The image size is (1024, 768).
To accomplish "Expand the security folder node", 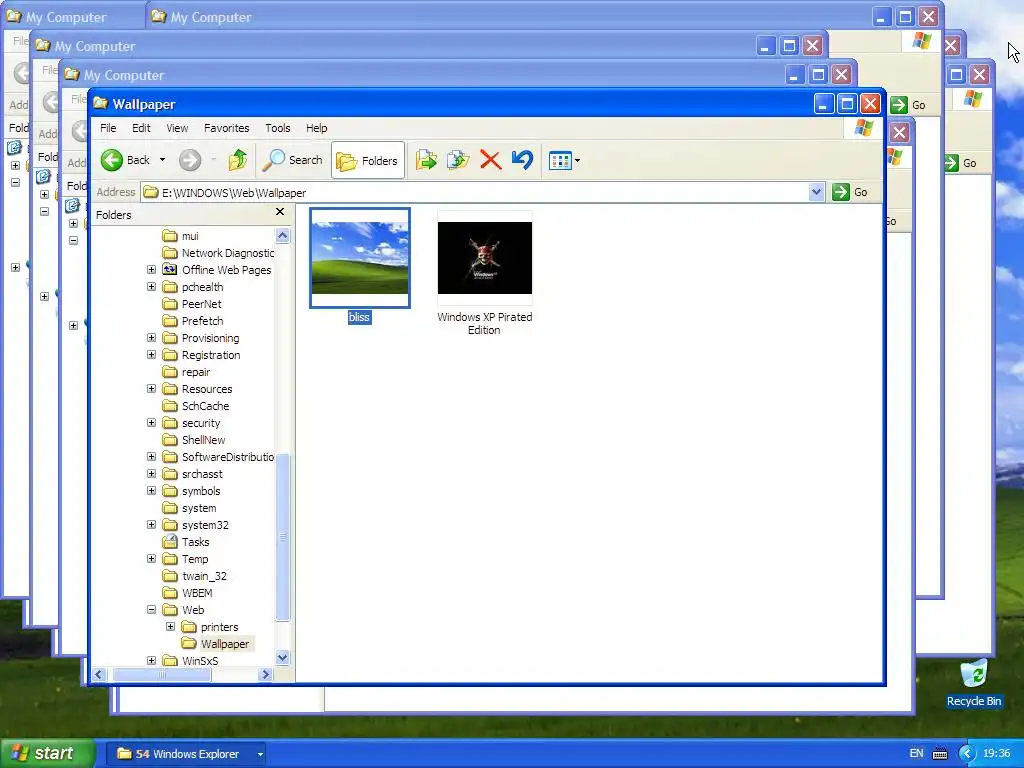I will click(x=152, y=423).
